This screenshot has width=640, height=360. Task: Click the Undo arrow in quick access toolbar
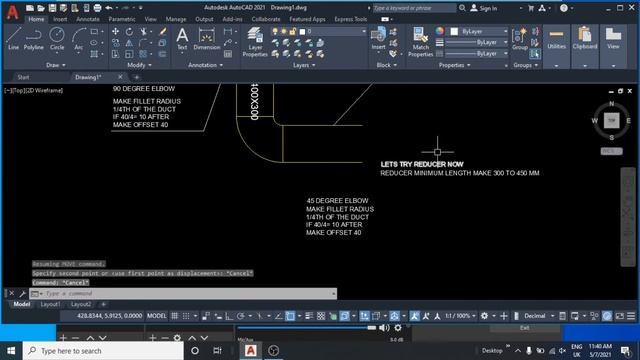109,8
